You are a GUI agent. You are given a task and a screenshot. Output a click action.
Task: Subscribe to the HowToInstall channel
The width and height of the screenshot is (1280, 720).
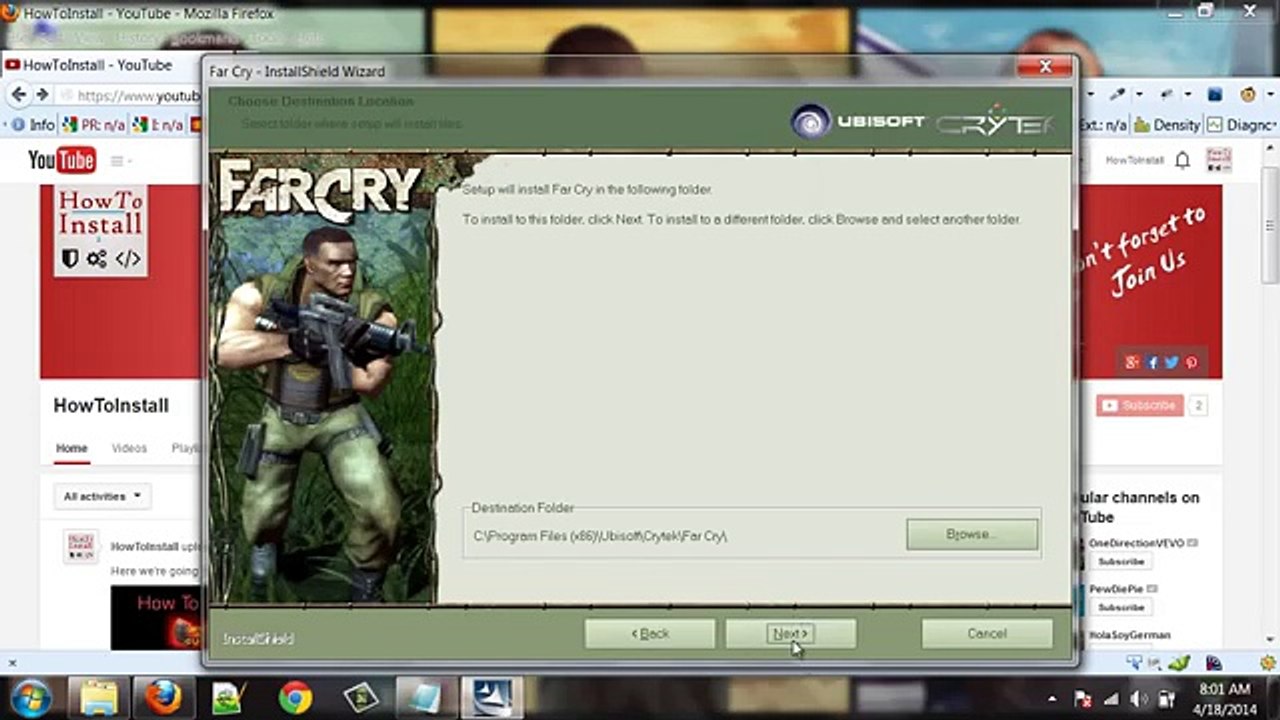point(1140,405)
